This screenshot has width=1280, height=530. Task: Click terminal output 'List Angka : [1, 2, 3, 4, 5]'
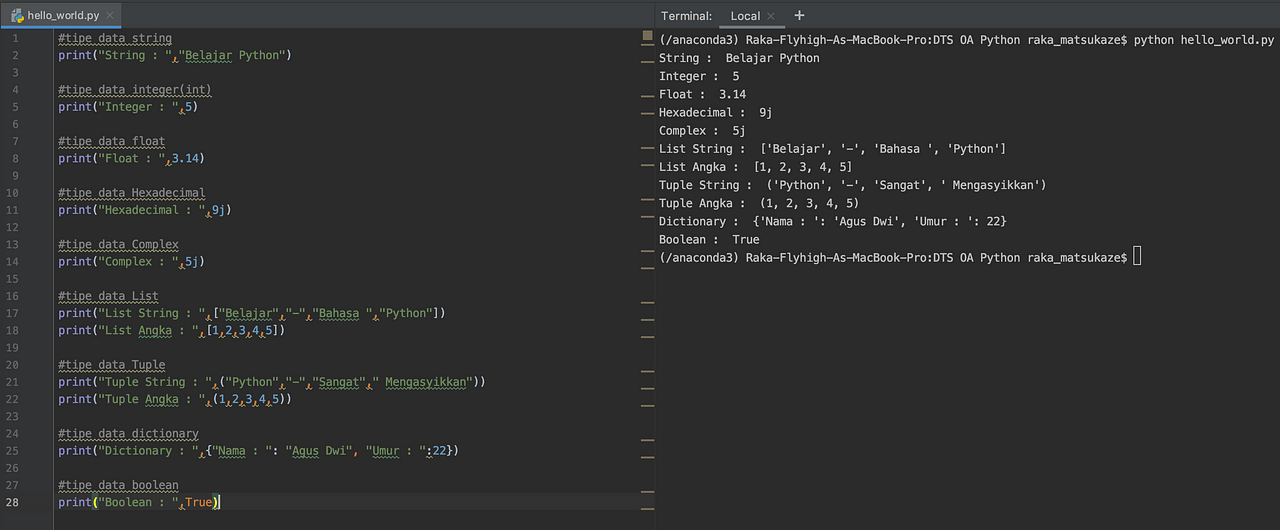tap(756, 167)
